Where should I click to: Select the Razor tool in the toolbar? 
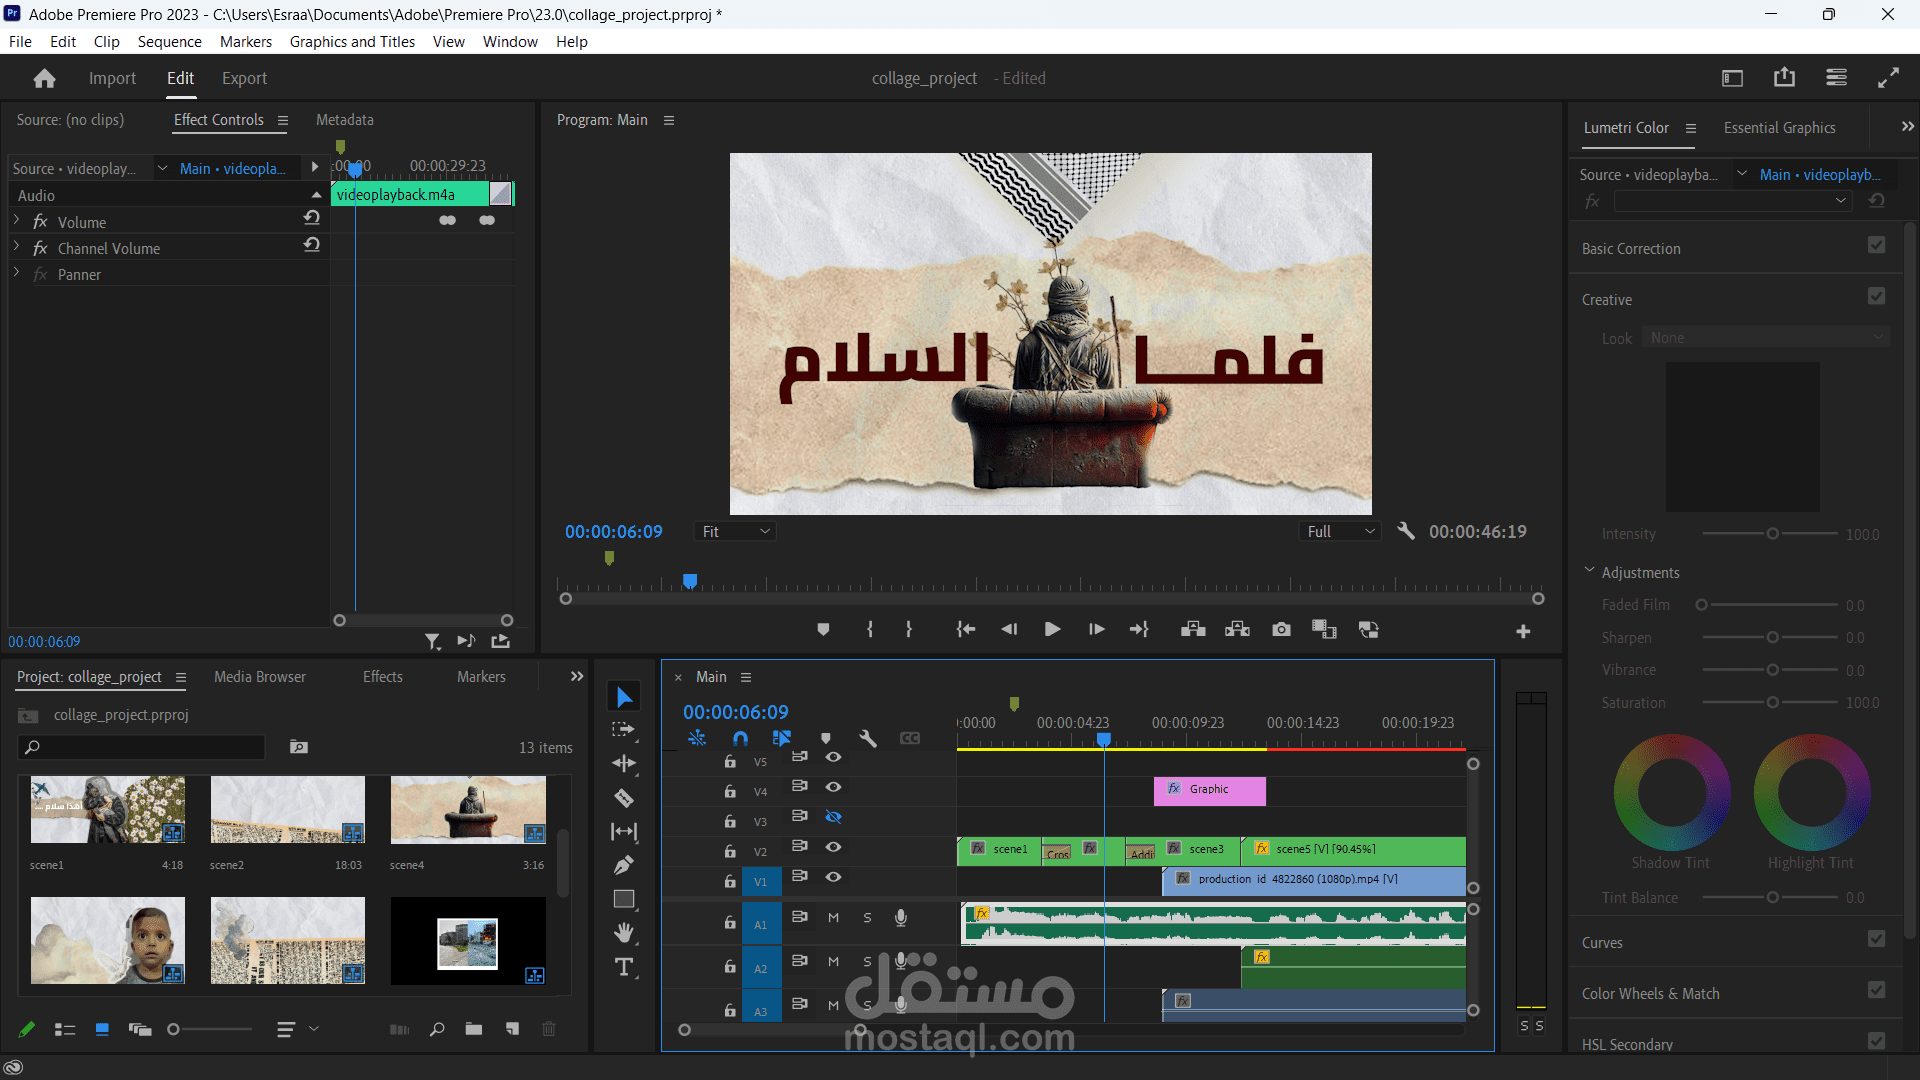(x=624, y=798)
